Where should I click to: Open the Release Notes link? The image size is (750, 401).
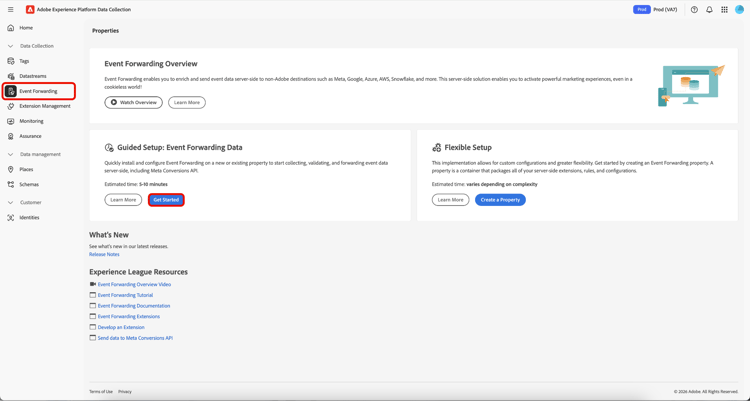click(104, 254)
